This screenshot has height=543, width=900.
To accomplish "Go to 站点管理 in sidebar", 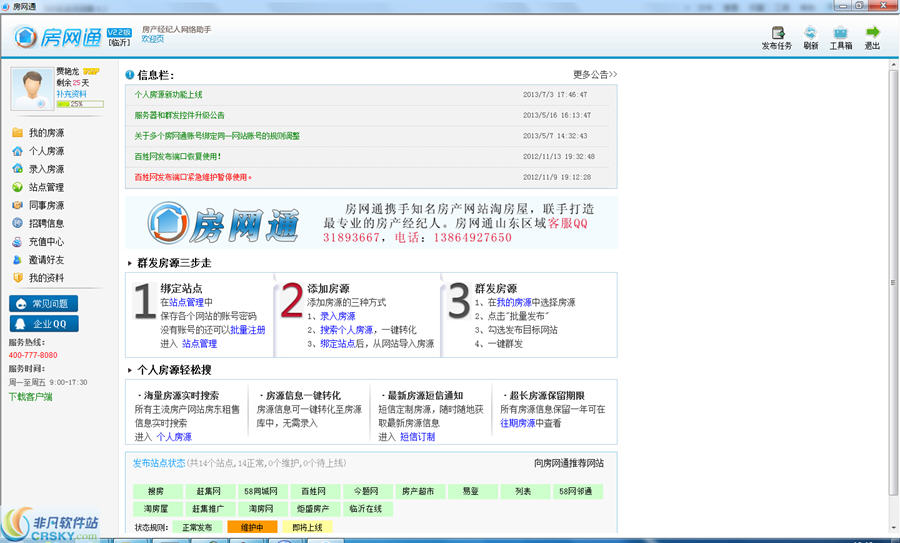I will click(x=46, y=187).
